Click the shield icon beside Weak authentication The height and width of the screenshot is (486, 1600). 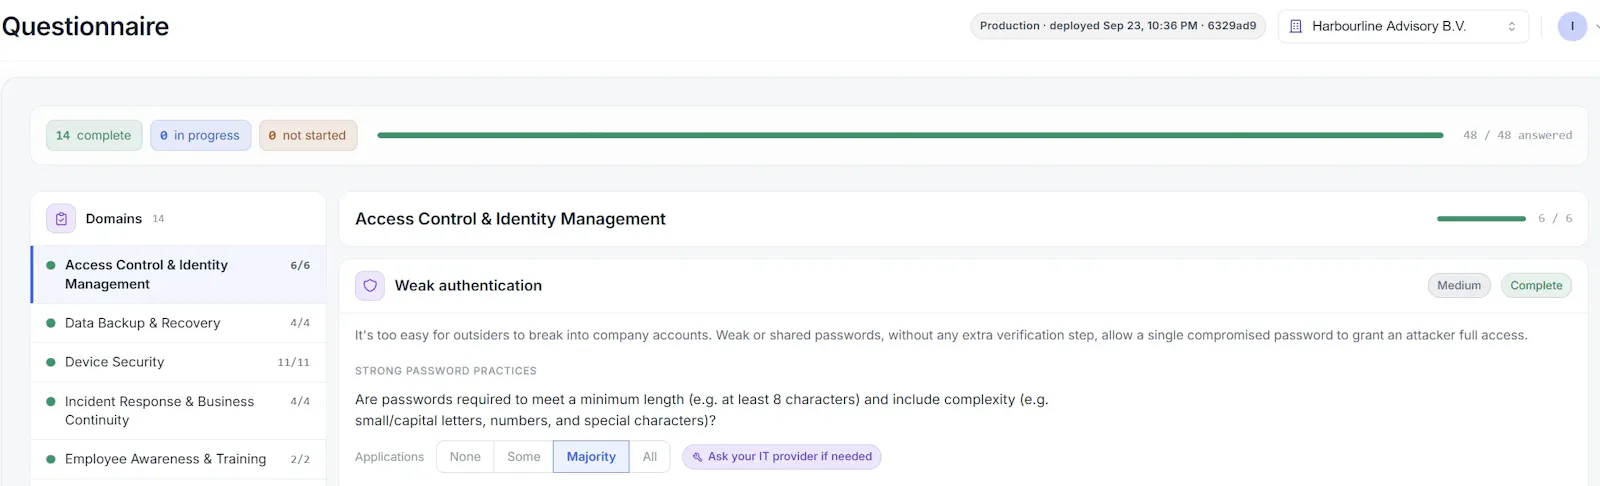click(x=370, y=285)
